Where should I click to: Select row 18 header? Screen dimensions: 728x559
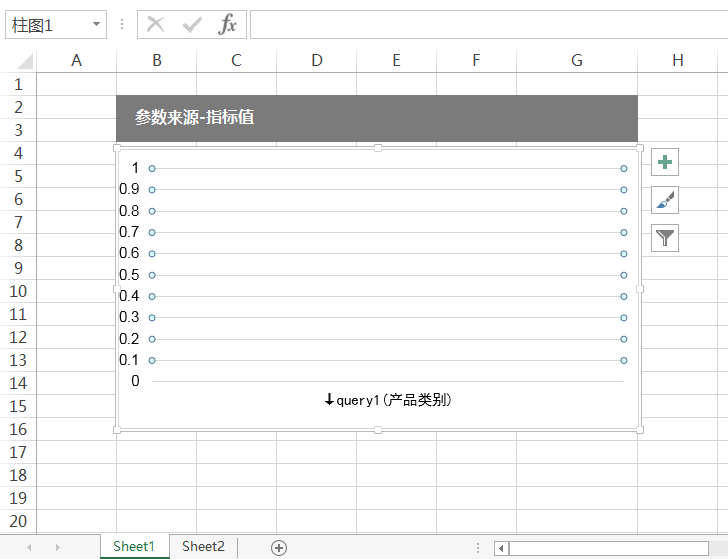click(x=18, y=475)
